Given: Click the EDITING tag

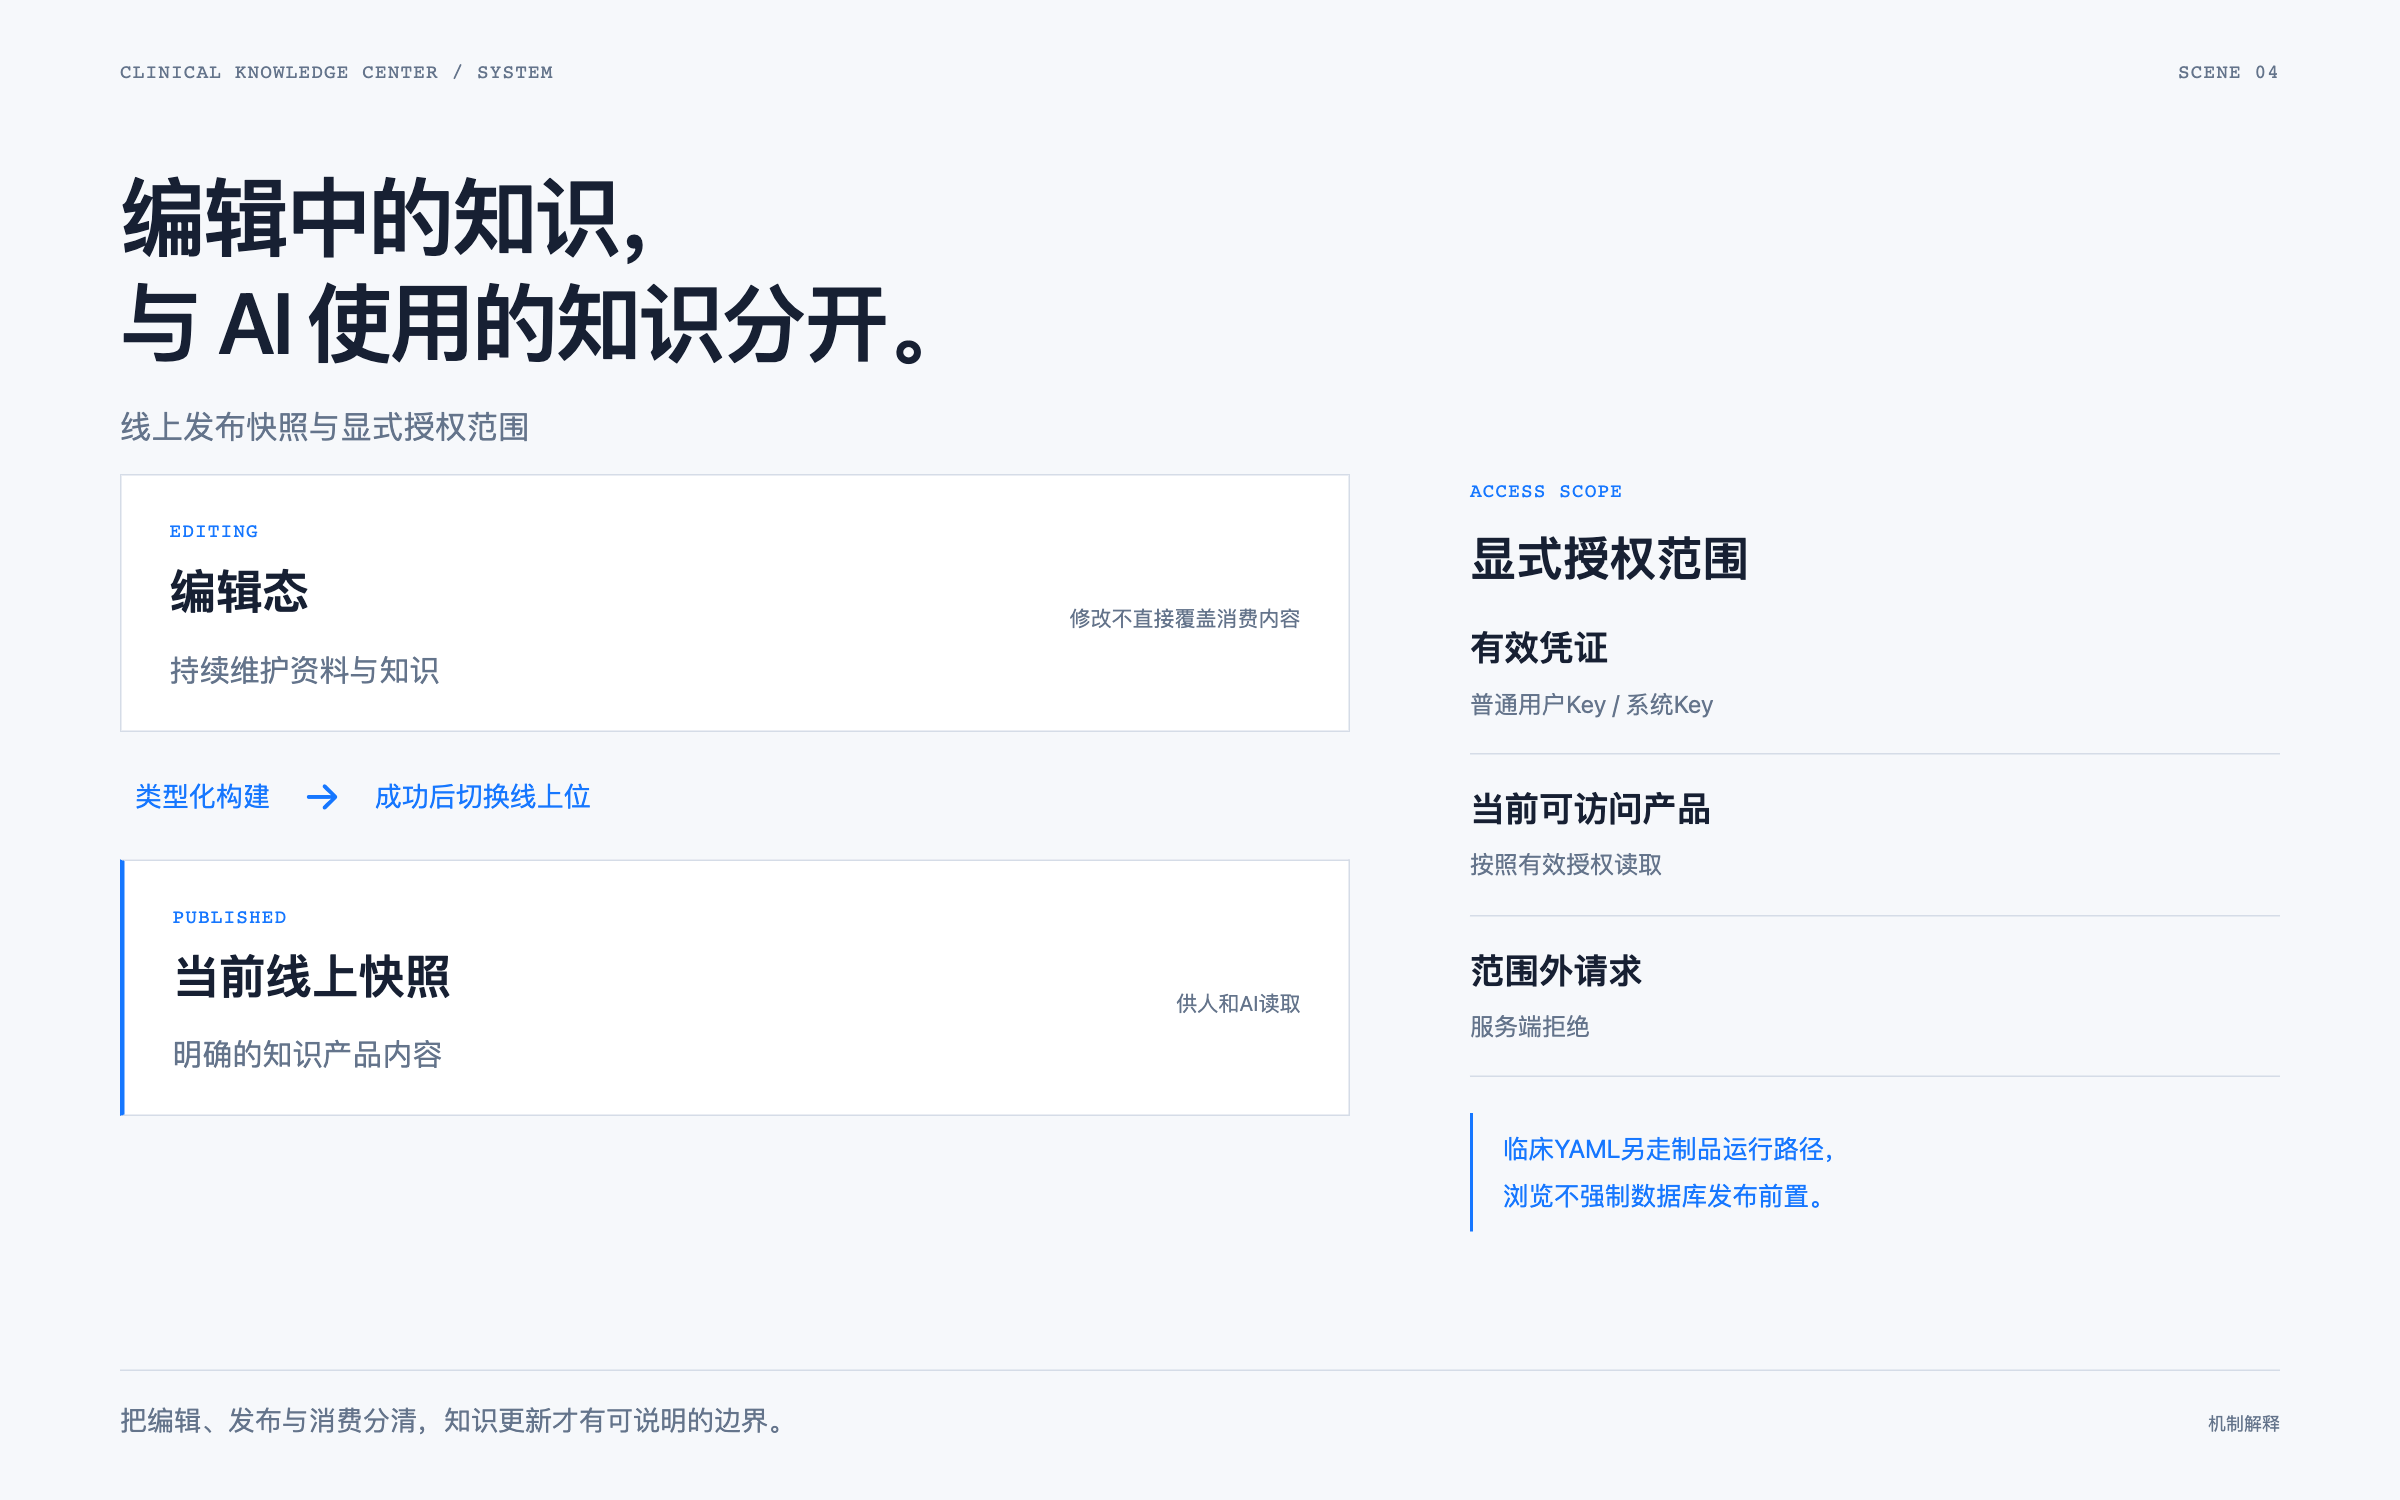Looking at the screenshot, I should [x=214, y=531].
